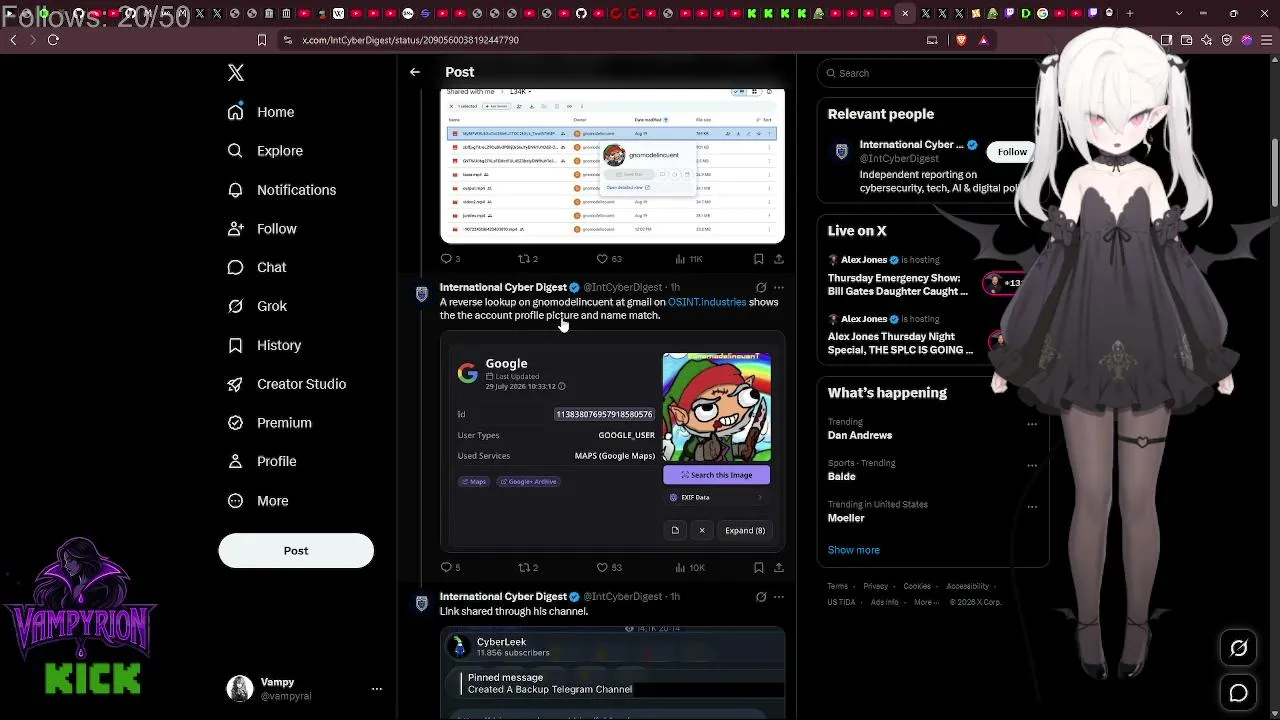This screenshot has height=720, width=1280.
Task: Click the large Post button
Action: pos(296,551)
